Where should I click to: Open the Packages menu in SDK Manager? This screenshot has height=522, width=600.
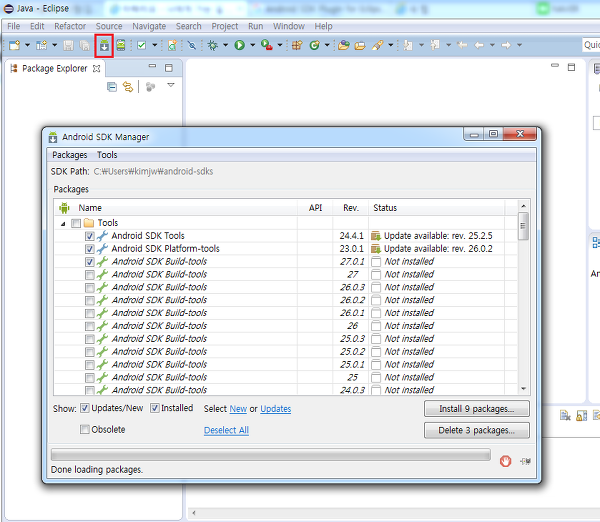point(70,155)
